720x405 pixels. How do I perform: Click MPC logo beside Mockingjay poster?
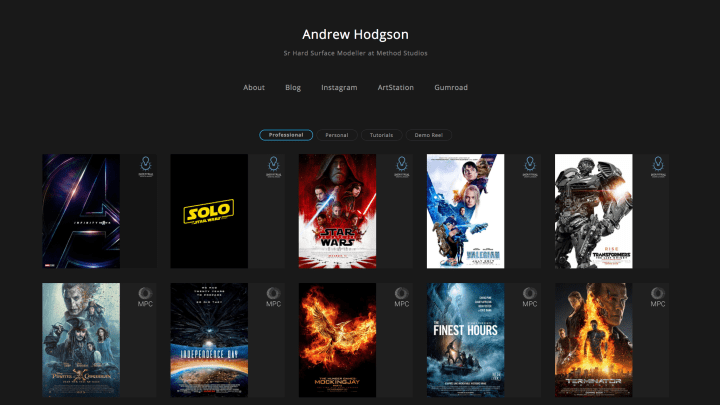(x=401, y=297)
